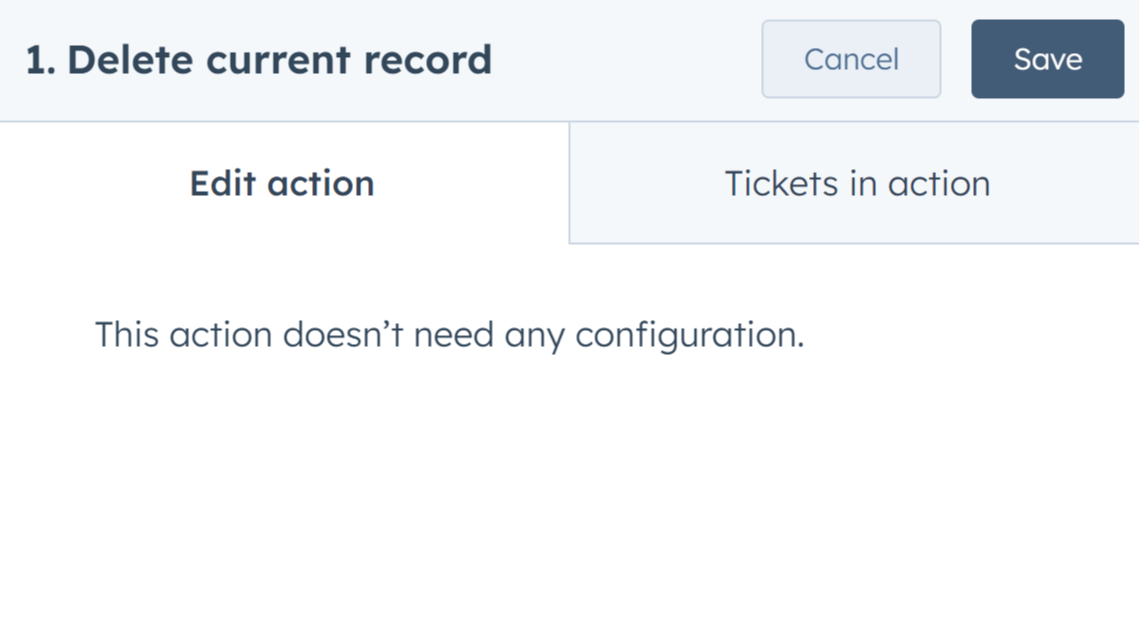1139x640 pixels.
Task: Return to the Edit action panel
Action: 282,184
